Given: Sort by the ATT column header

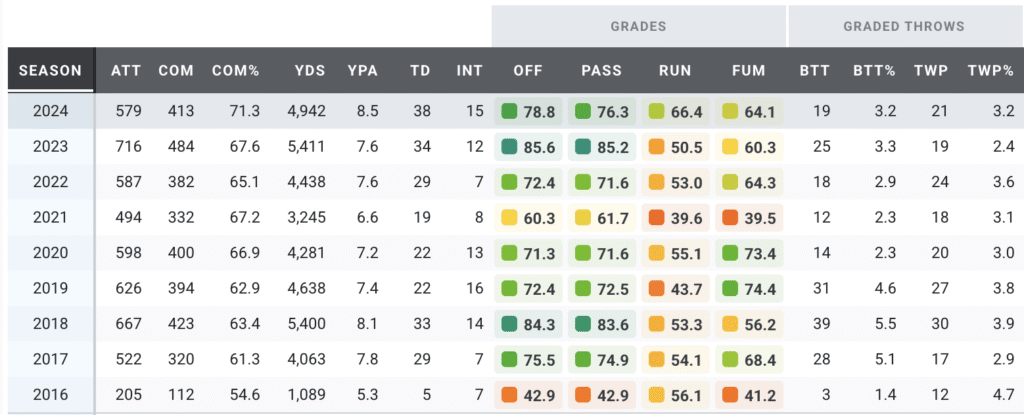Looking at the screenshot, I should click(125, 72).
